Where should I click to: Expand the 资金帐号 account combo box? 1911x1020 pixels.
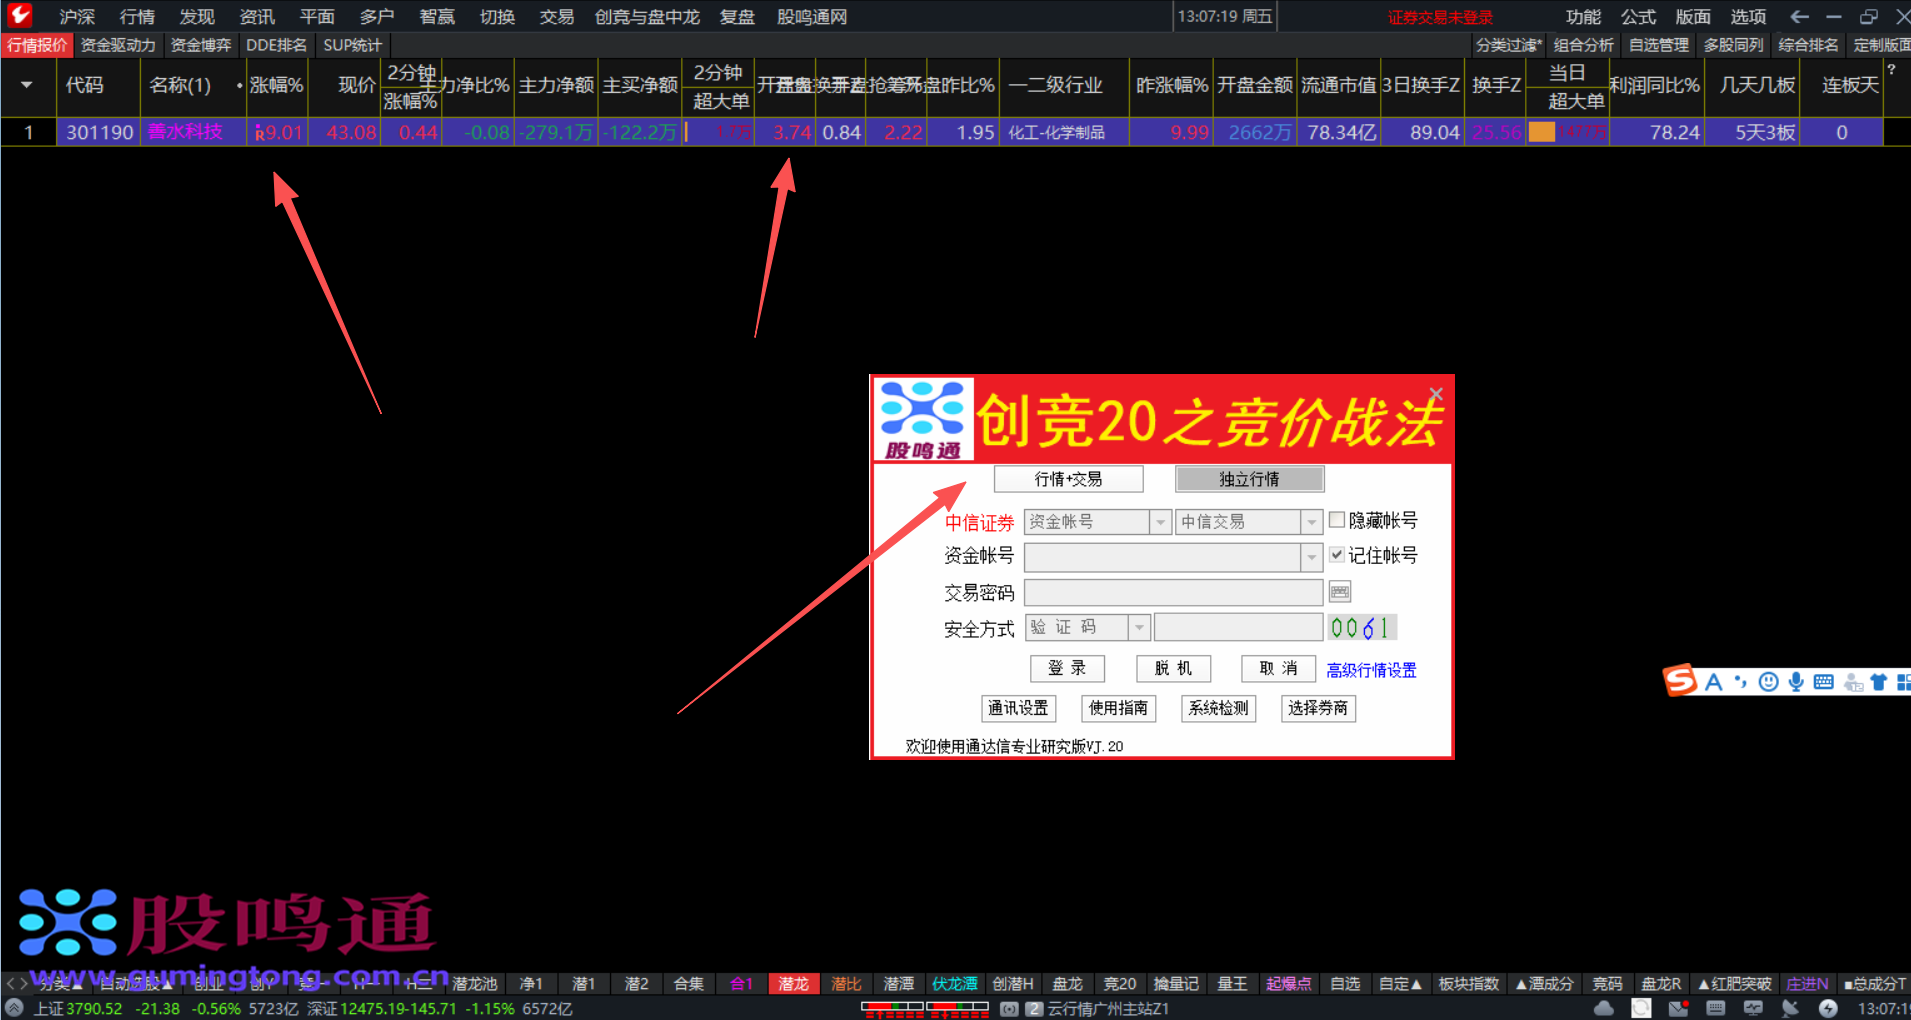tap(1312, 557)
